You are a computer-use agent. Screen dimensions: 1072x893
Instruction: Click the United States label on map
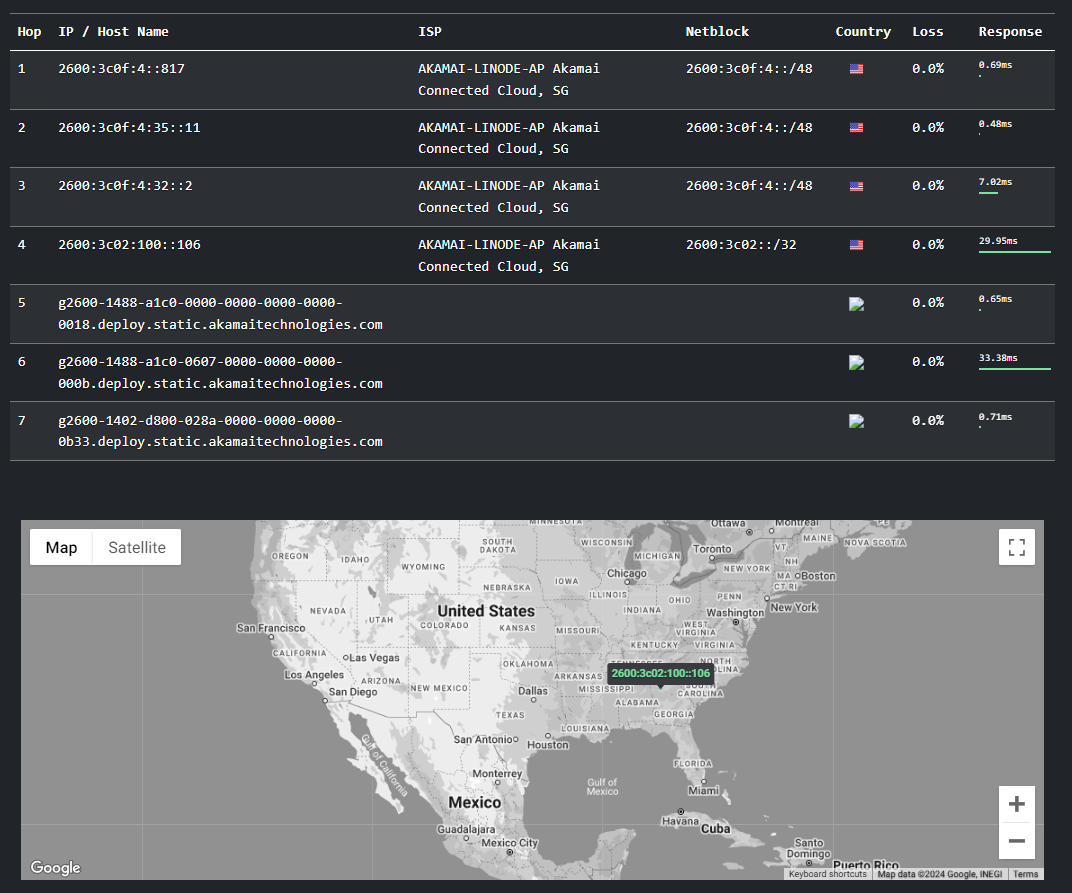pos(486,611)
